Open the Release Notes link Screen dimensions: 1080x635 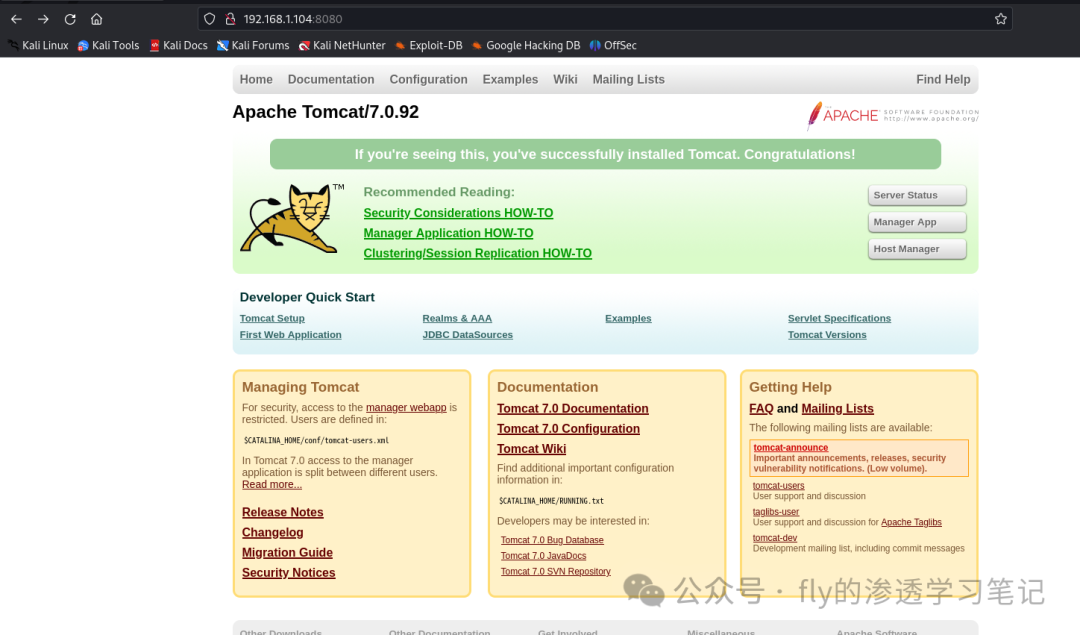tap(282, 512)
